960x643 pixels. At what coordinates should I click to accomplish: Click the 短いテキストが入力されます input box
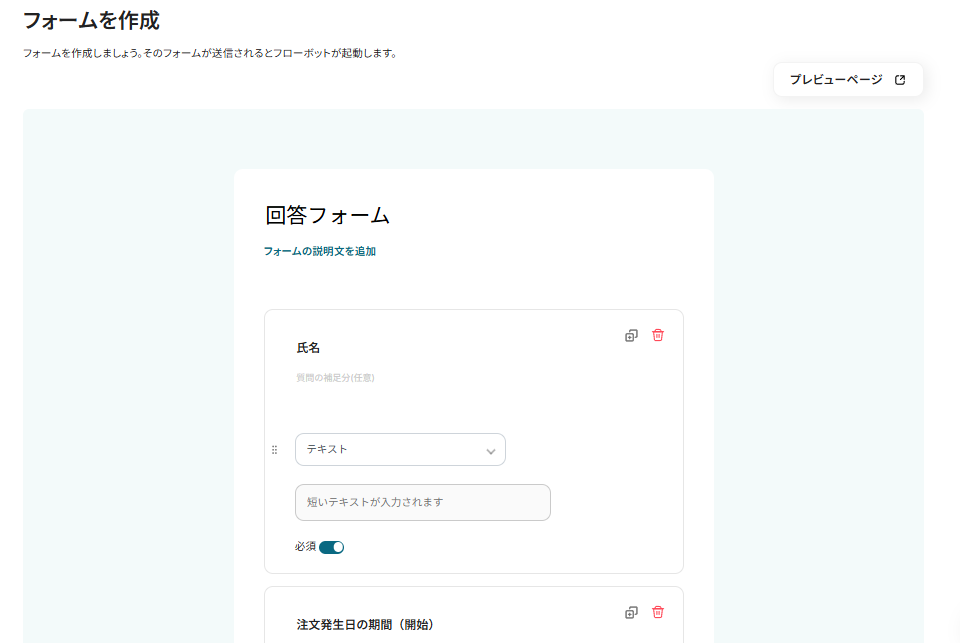(422, 502)
